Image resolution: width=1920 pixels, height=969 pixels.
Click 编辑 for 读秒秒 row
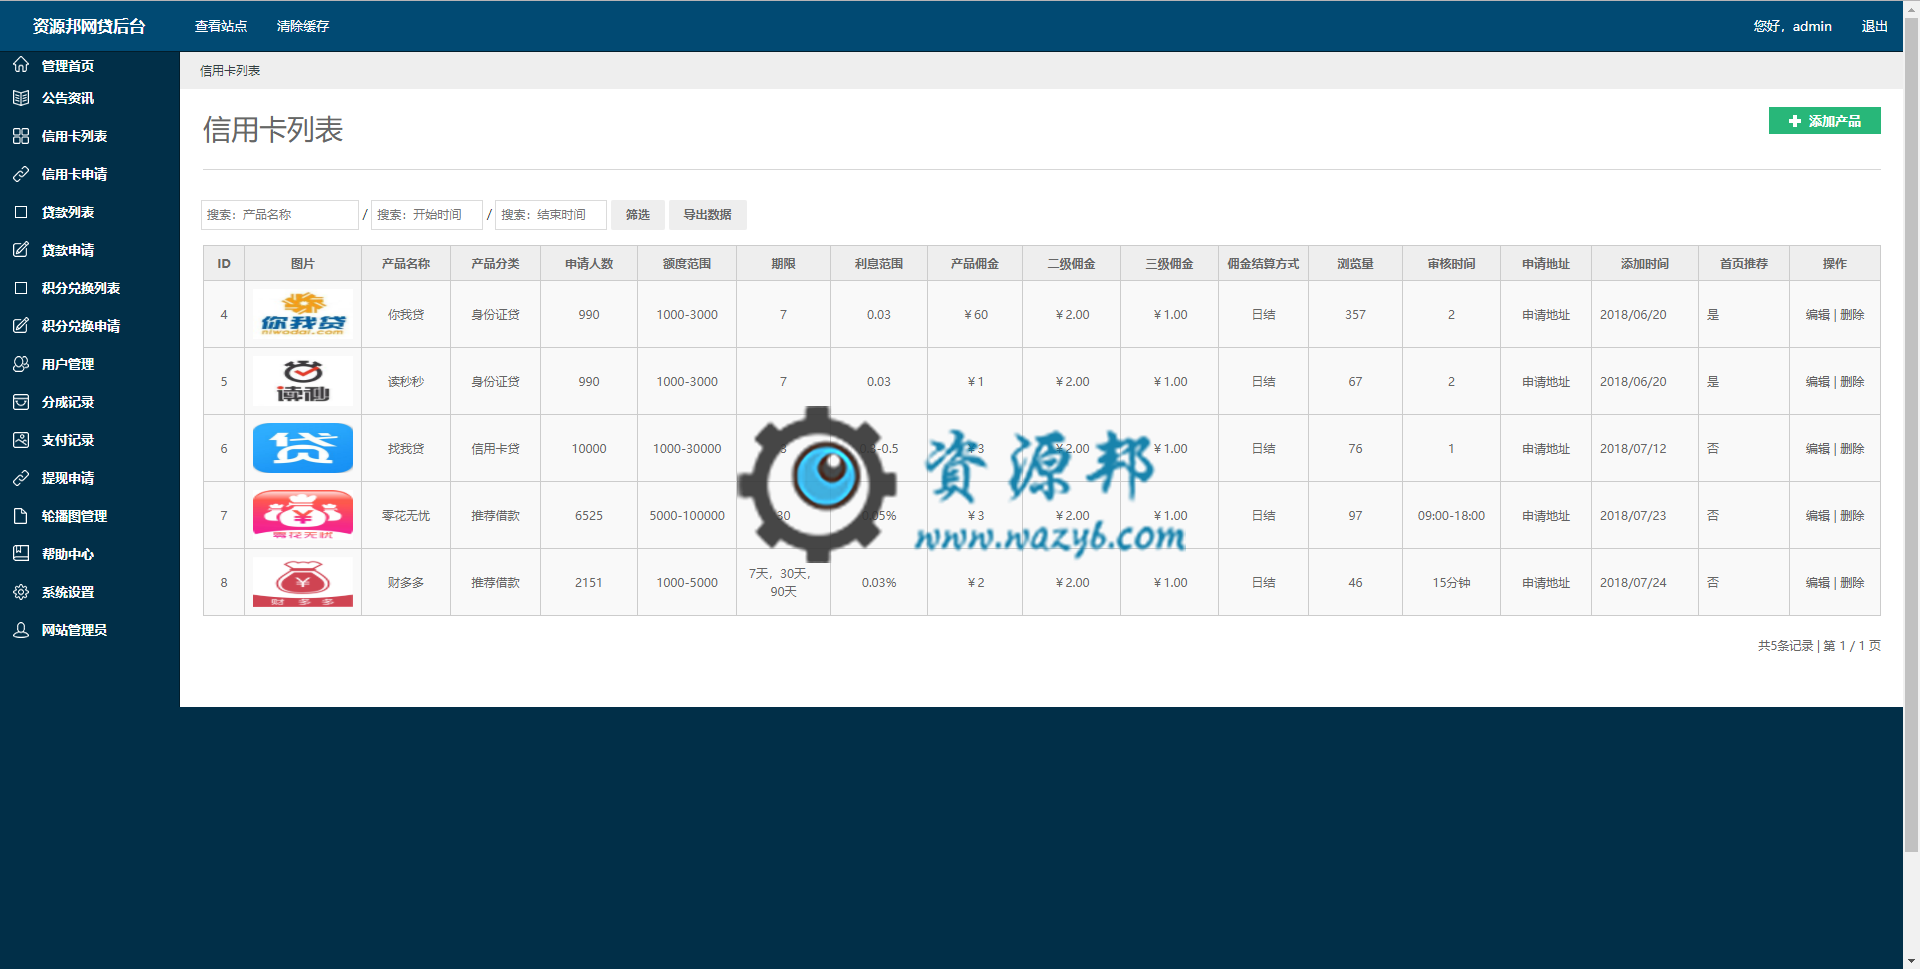tap(1817, 381)
